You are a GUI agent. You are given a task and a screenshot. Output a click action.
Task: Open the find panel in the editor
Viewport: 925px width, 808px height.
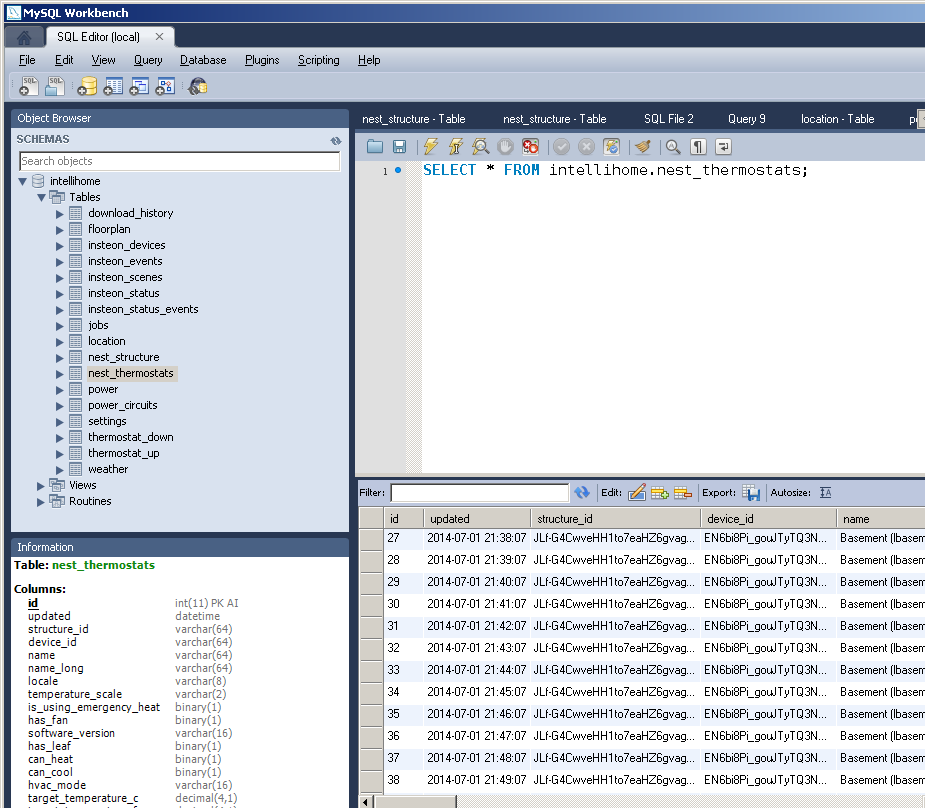click(x=673, y=146)
